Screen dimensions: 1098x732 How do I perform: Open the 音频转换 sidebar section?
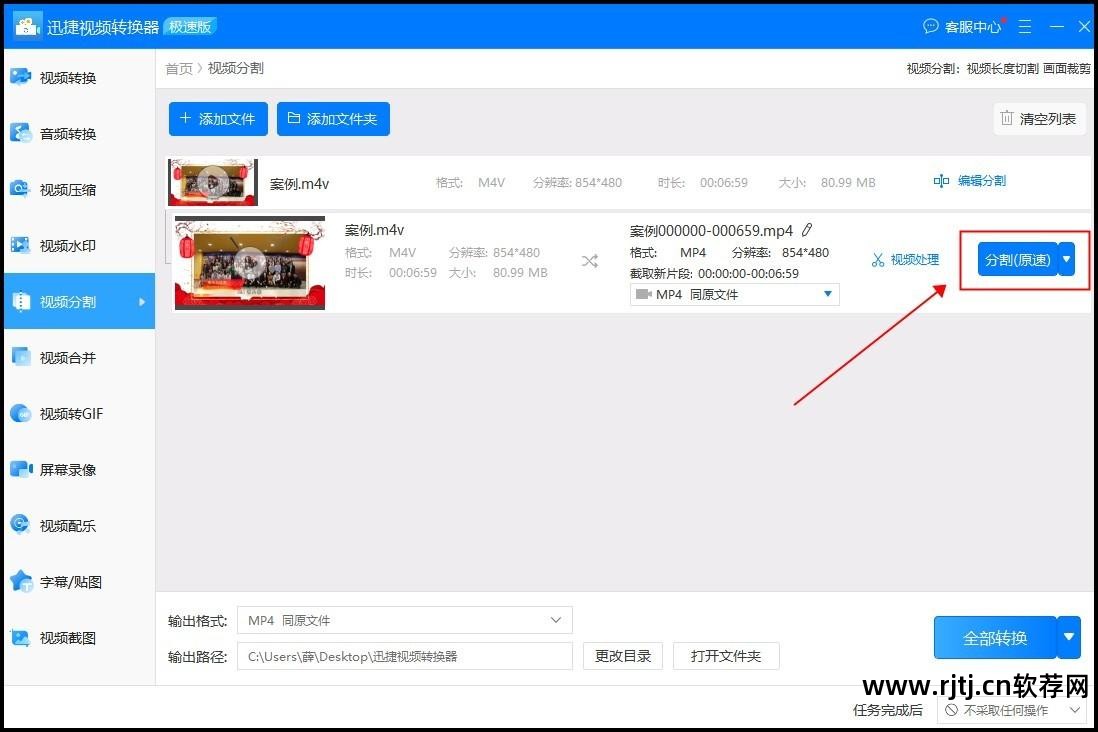point(78,134)
